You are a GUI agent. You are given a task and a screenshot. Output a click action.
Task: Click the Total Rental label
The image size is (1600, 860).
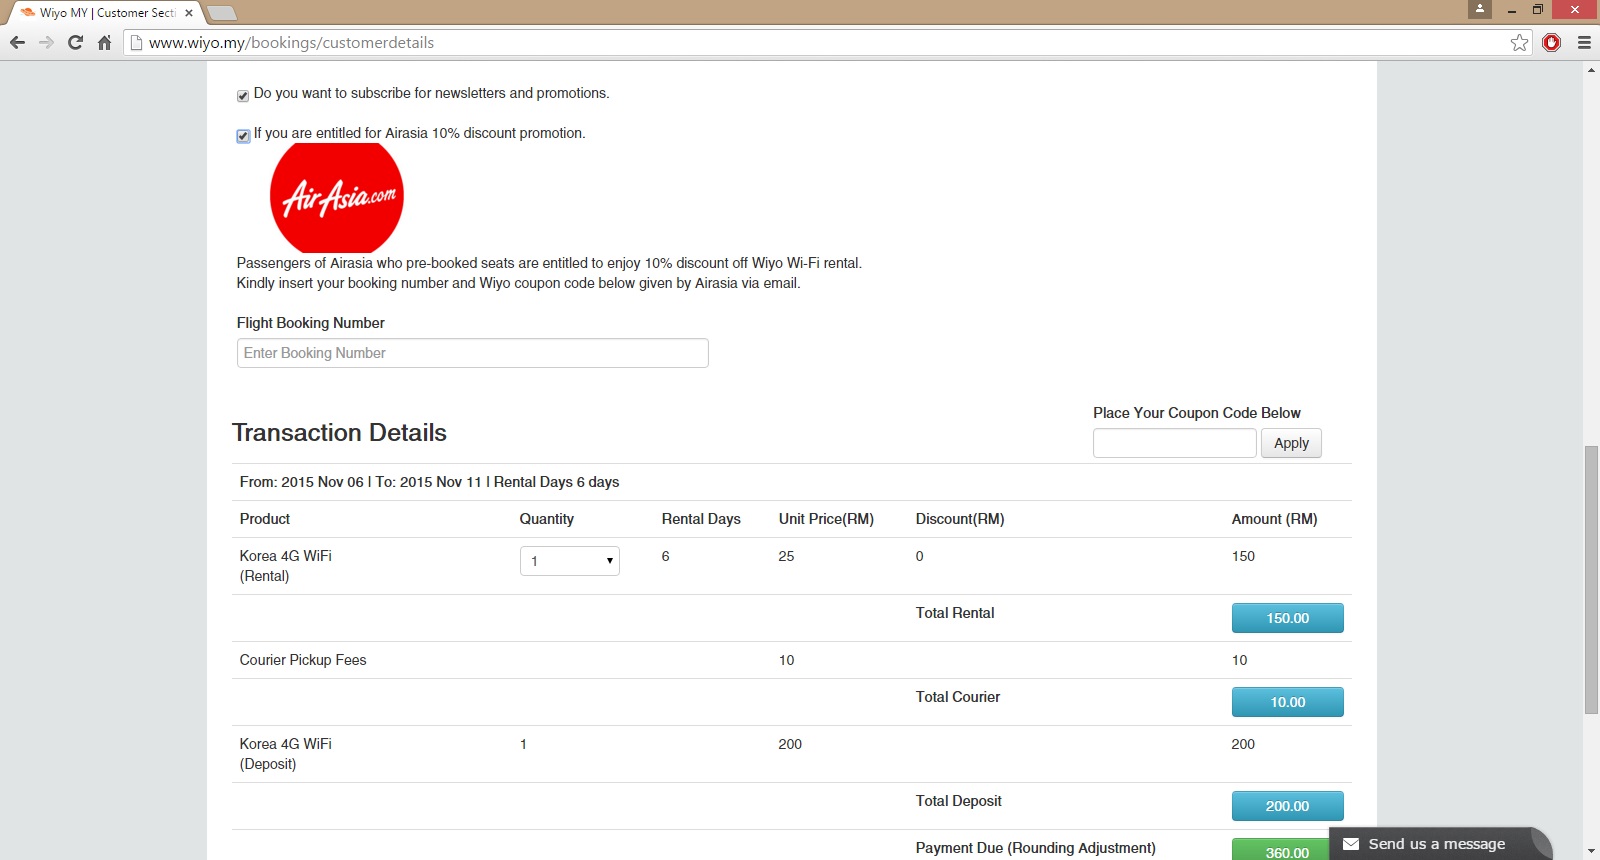tap(955, 613)
